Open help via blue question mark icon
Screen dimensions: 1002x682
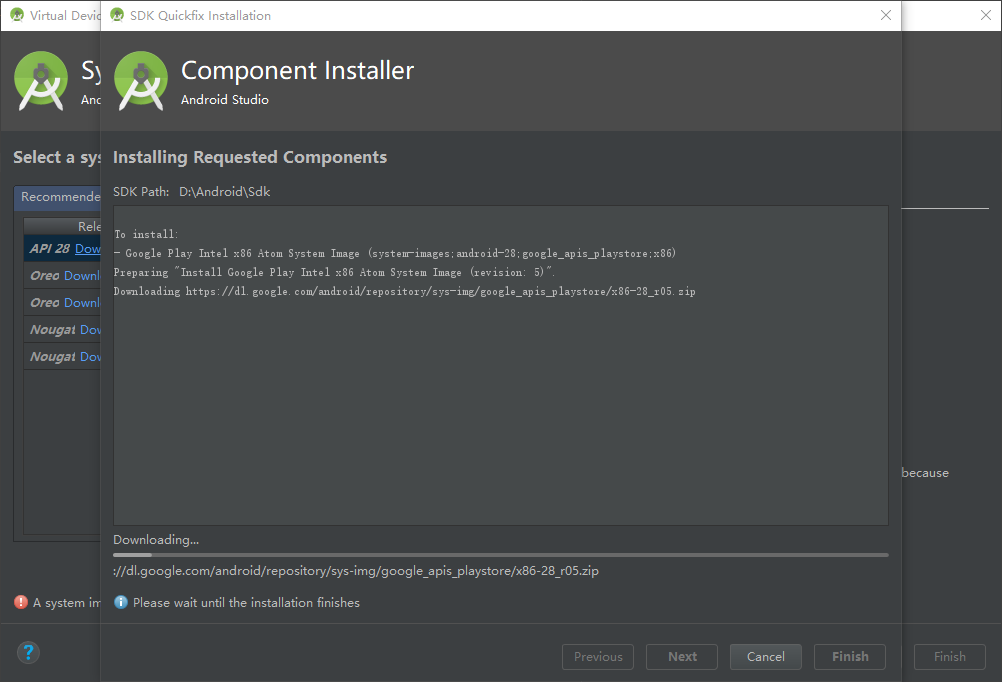pyautogui.click(x=28, y=653)
